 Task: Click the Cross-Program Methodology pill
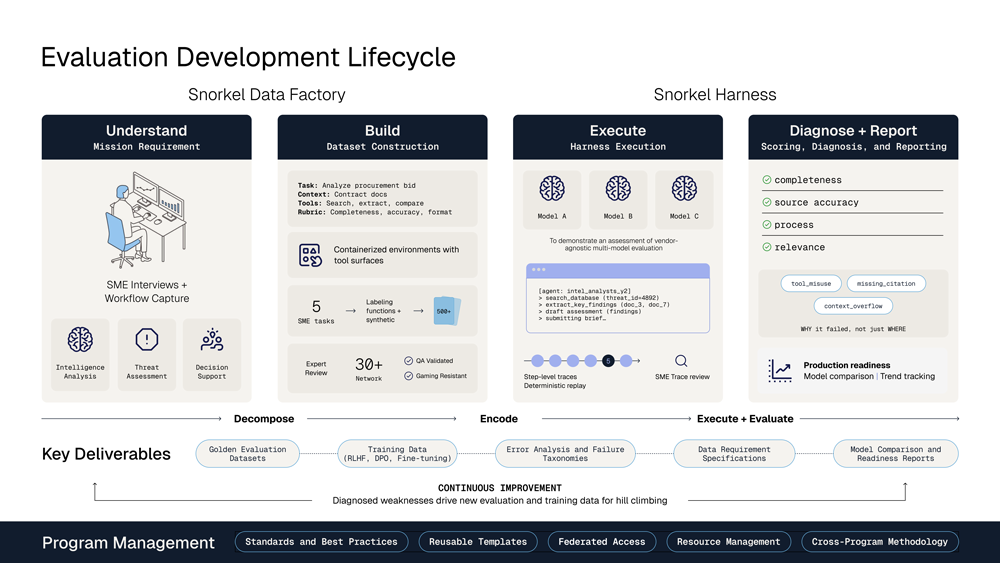[x=879, y=542]
